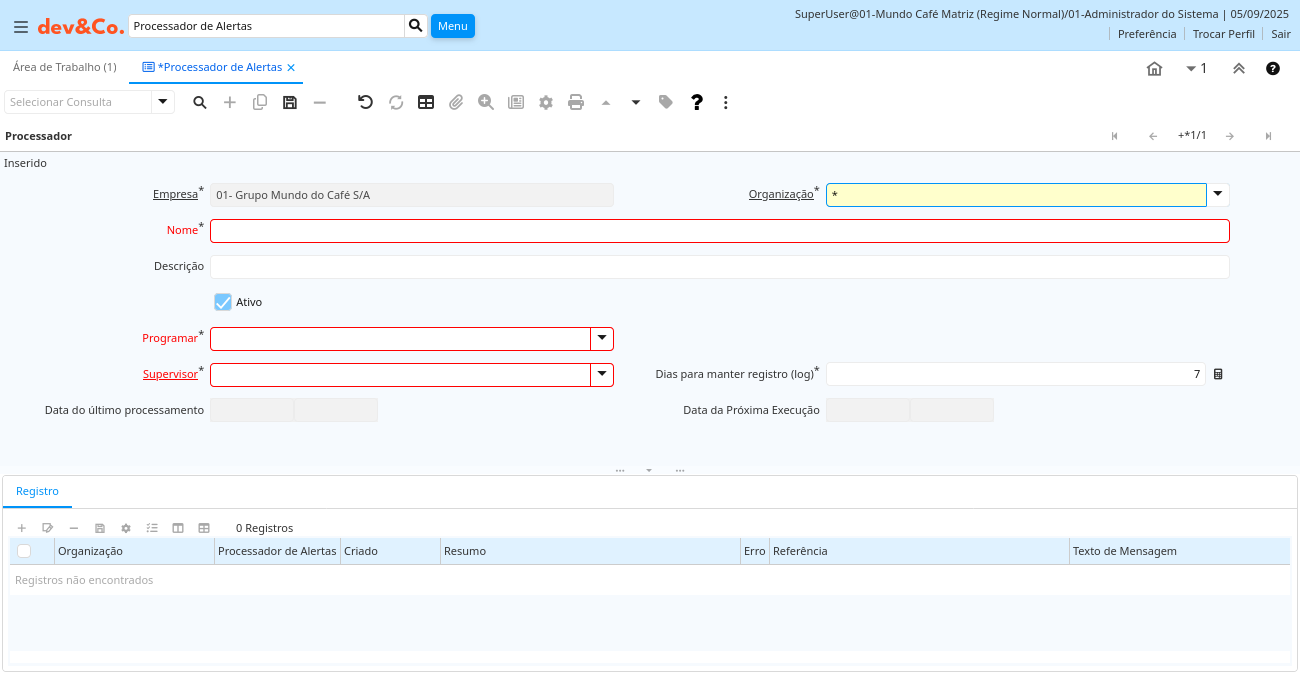Click the Print icon in toolbar

576,102
